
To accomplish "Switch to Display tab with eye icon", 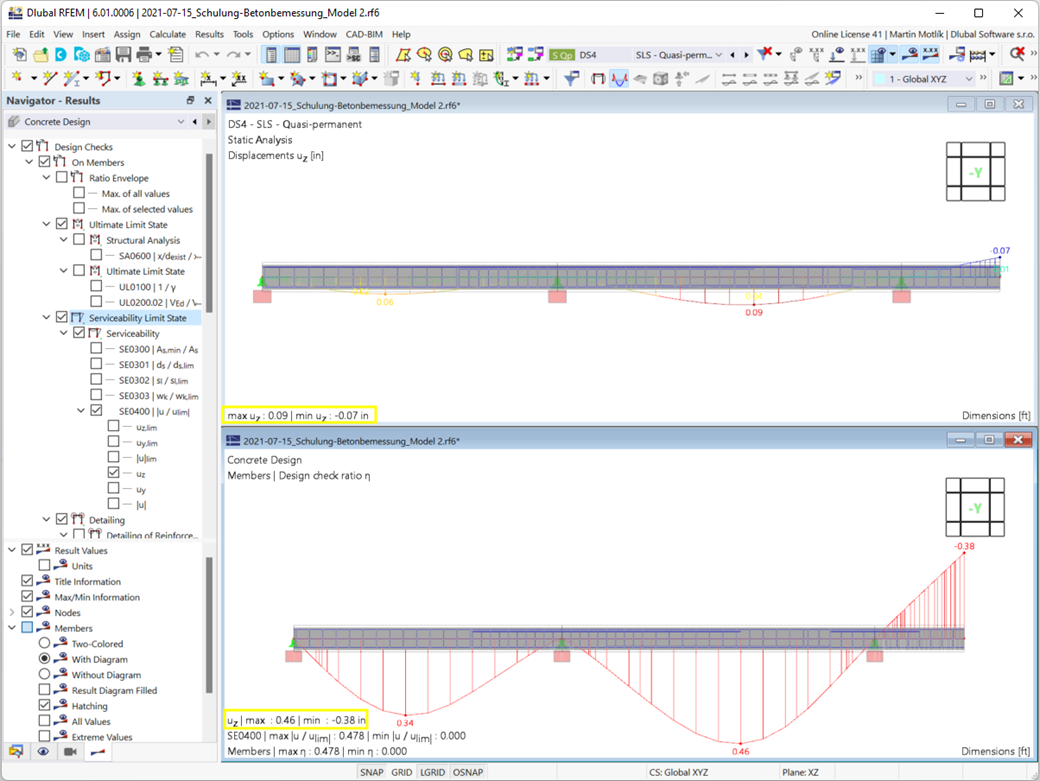I will click(x=43, y=751).
